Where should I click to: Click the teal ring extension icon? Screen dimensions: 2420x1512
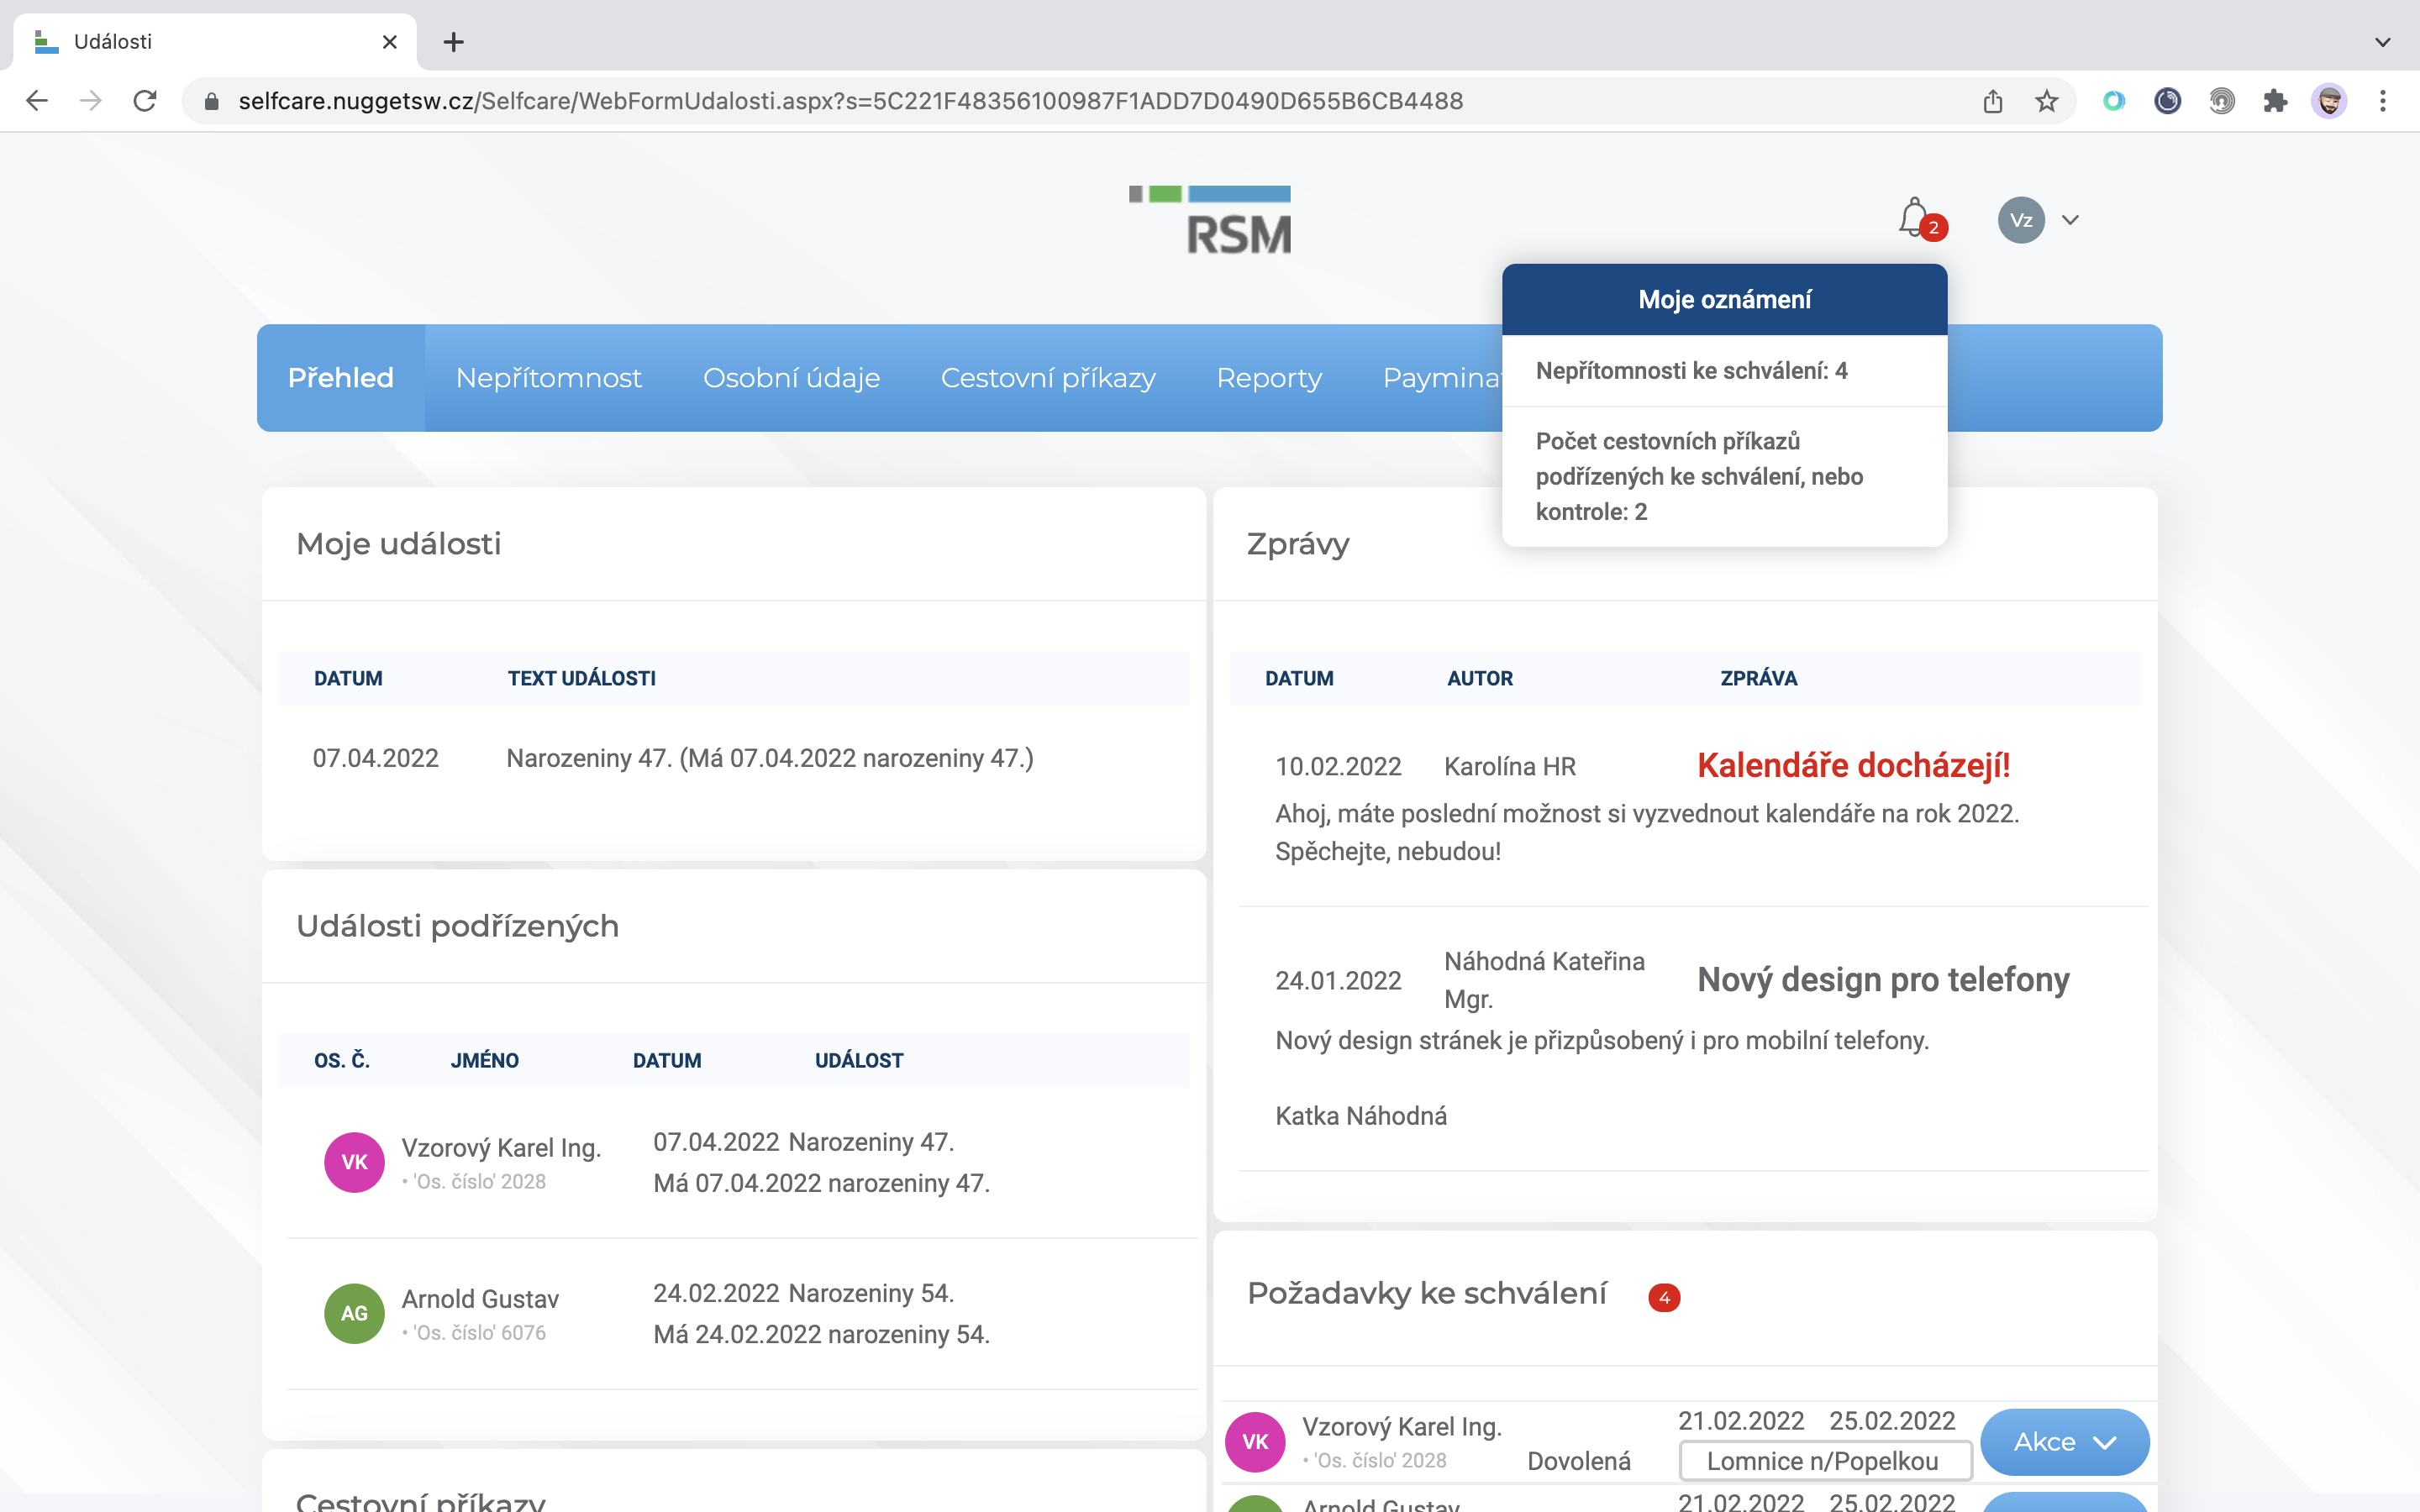click(x=2113, y=101)
